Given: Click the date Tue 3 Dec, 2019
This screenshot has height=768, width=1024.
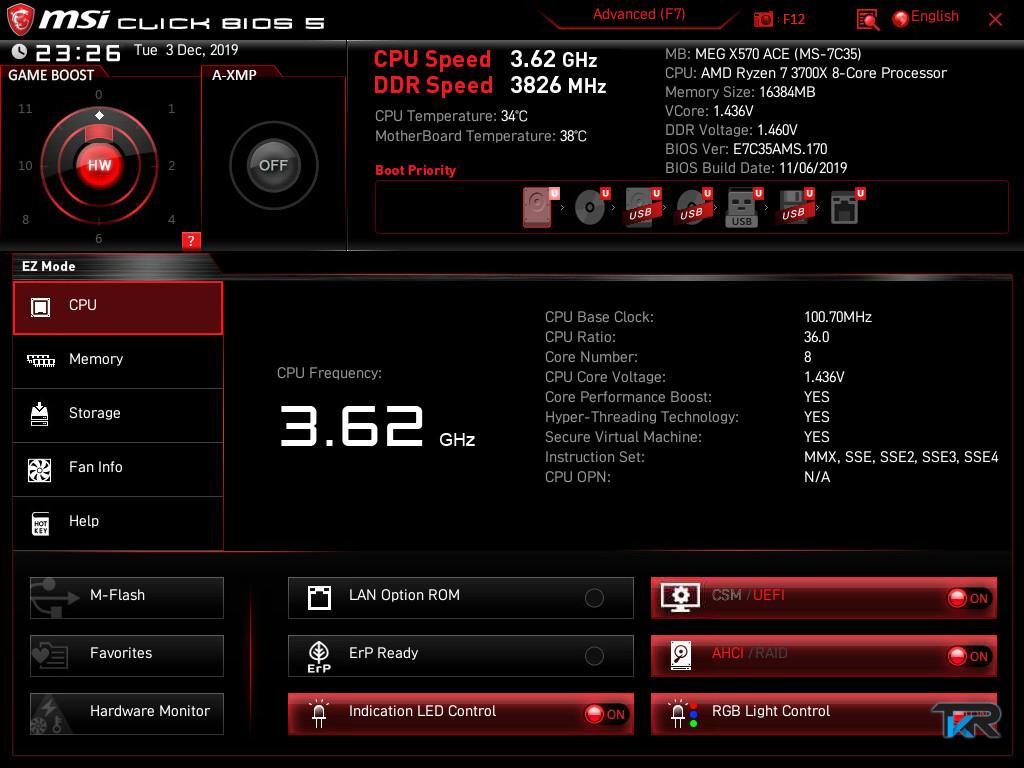Looking at the screenshot, I should pos(186,50).
